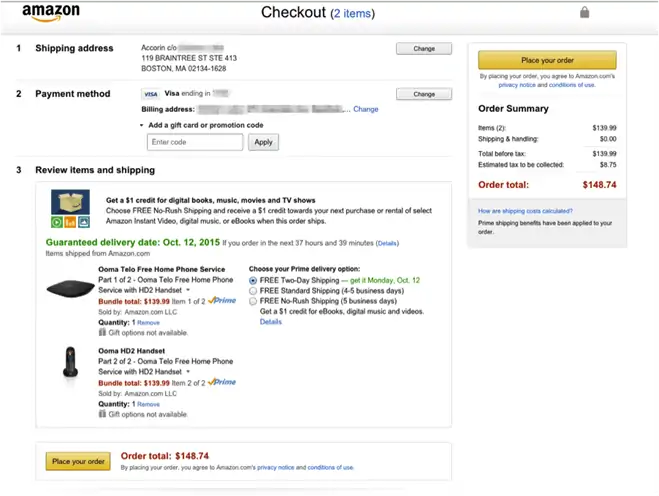Pick FREE No-Rush Shipping option
Screen dimensions: 659x496
pyautogui.click(x=253, y=301)
